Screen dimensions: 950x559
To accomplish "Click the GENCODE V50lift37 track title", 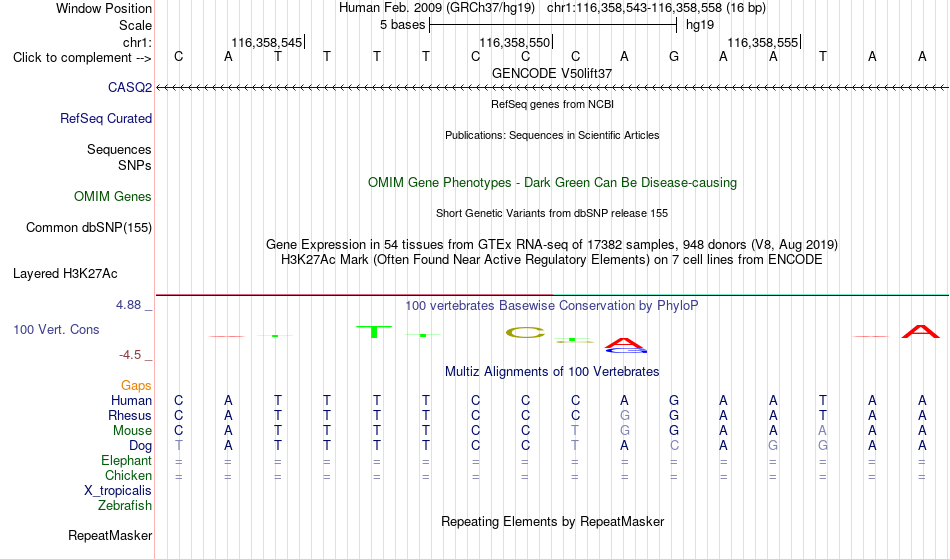I will [x=552, y=73].
